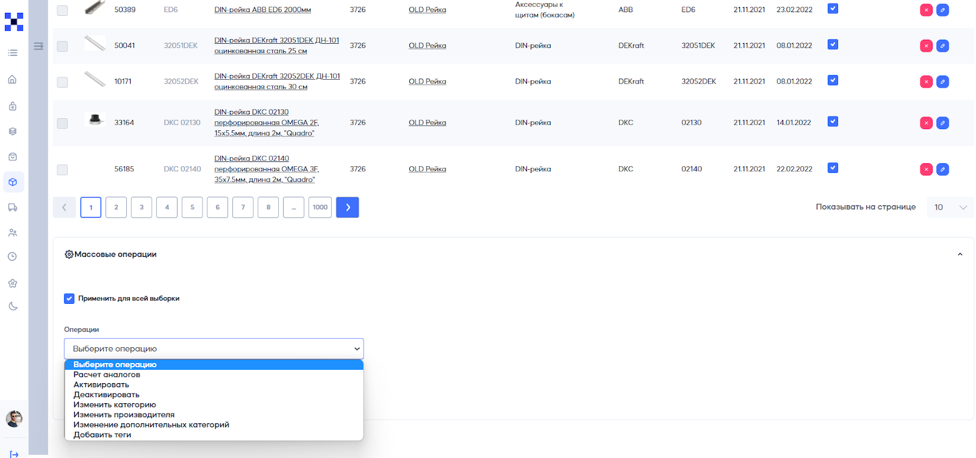Screen dimensions: 976x458
Task: Go to the next page with arrow button
Action: click(347, 207)
